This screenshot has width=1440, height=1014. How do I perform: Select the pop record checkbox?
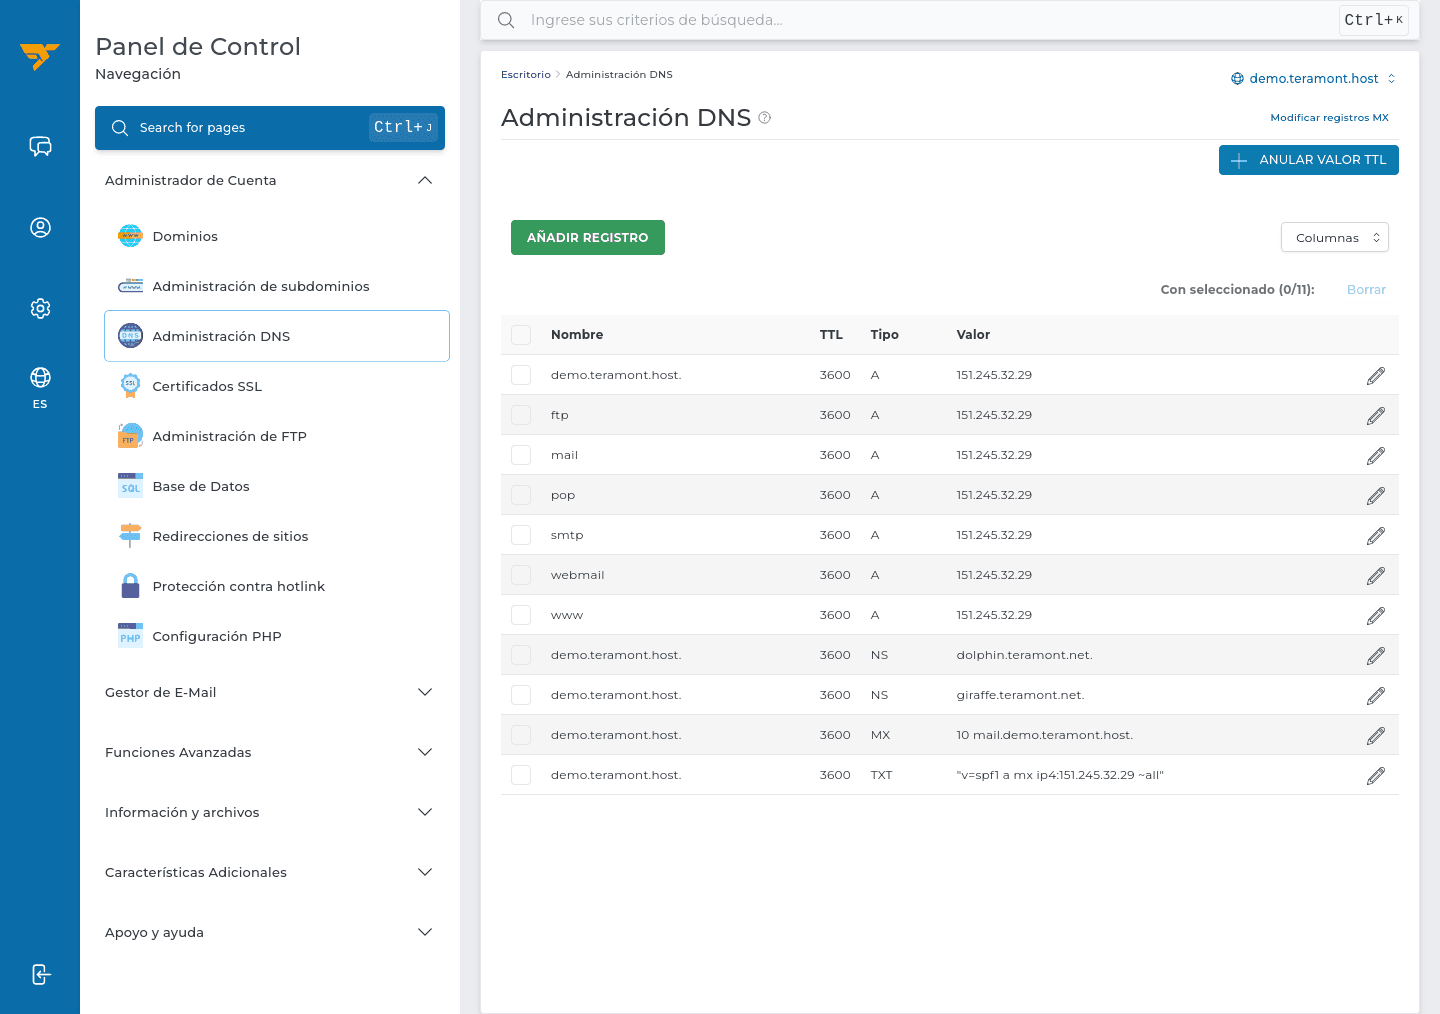(x=521, y=495)
